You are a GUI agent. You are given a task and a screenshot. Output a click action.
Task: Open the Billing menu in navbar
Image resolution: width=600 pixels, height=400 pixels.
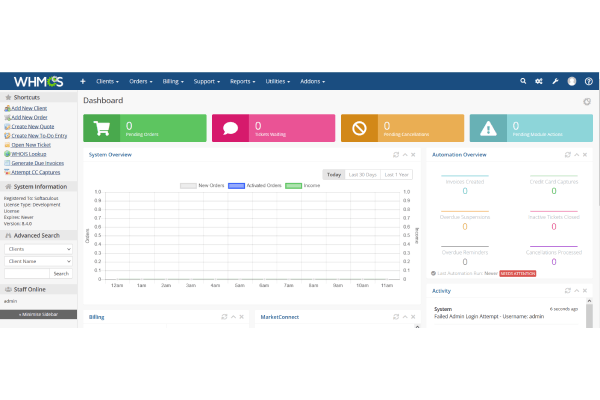coord(174,81)
